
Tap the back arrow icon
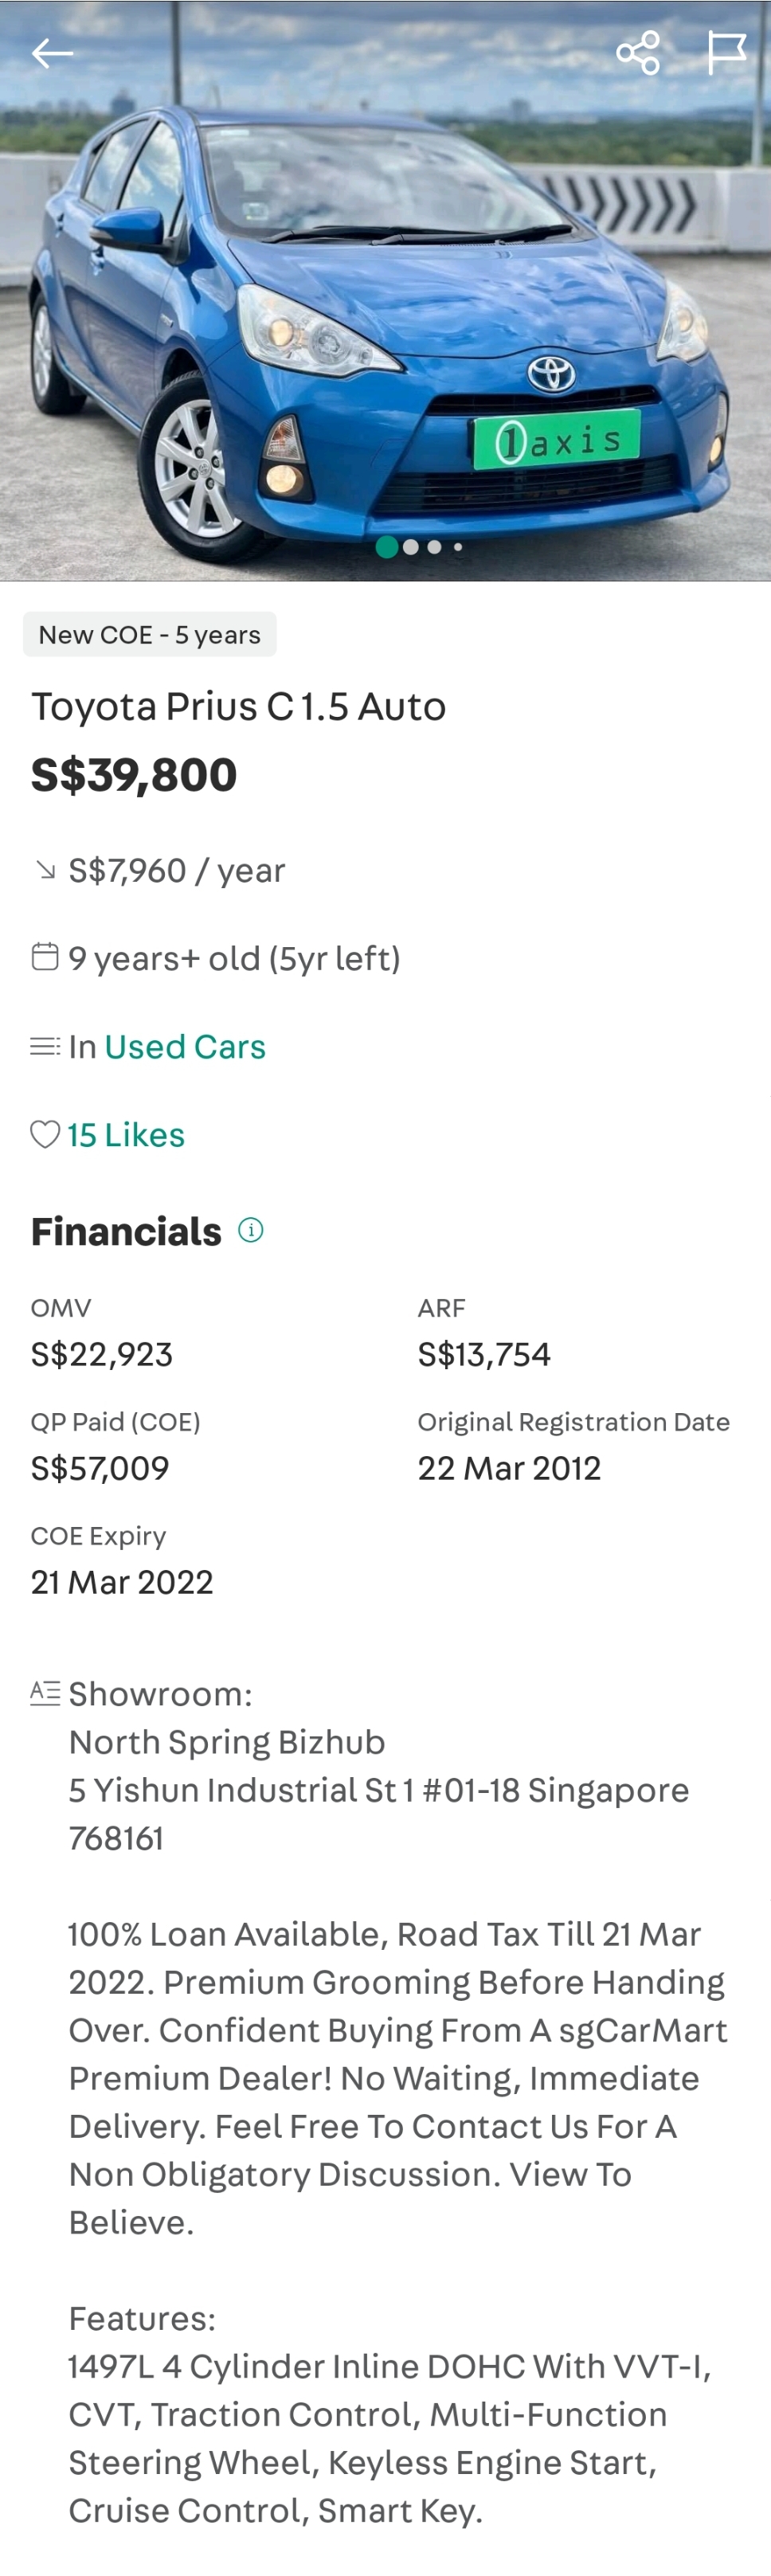(x=52, y=53)
